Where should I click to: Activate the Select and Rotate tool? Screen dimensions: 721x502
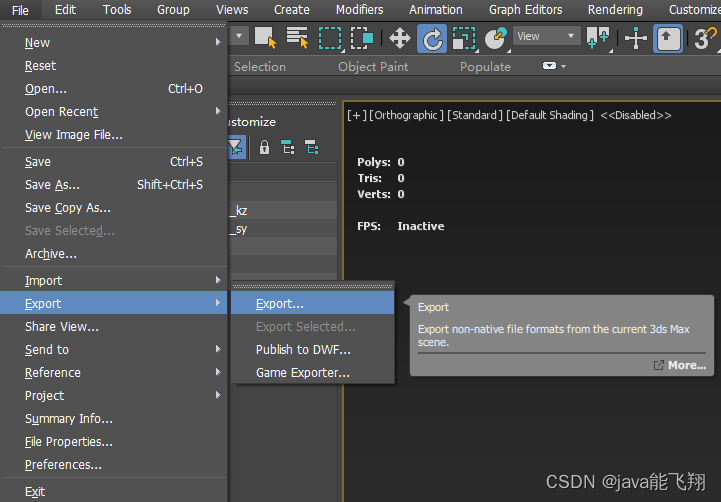pyautogui.click(x=432, y=38)
